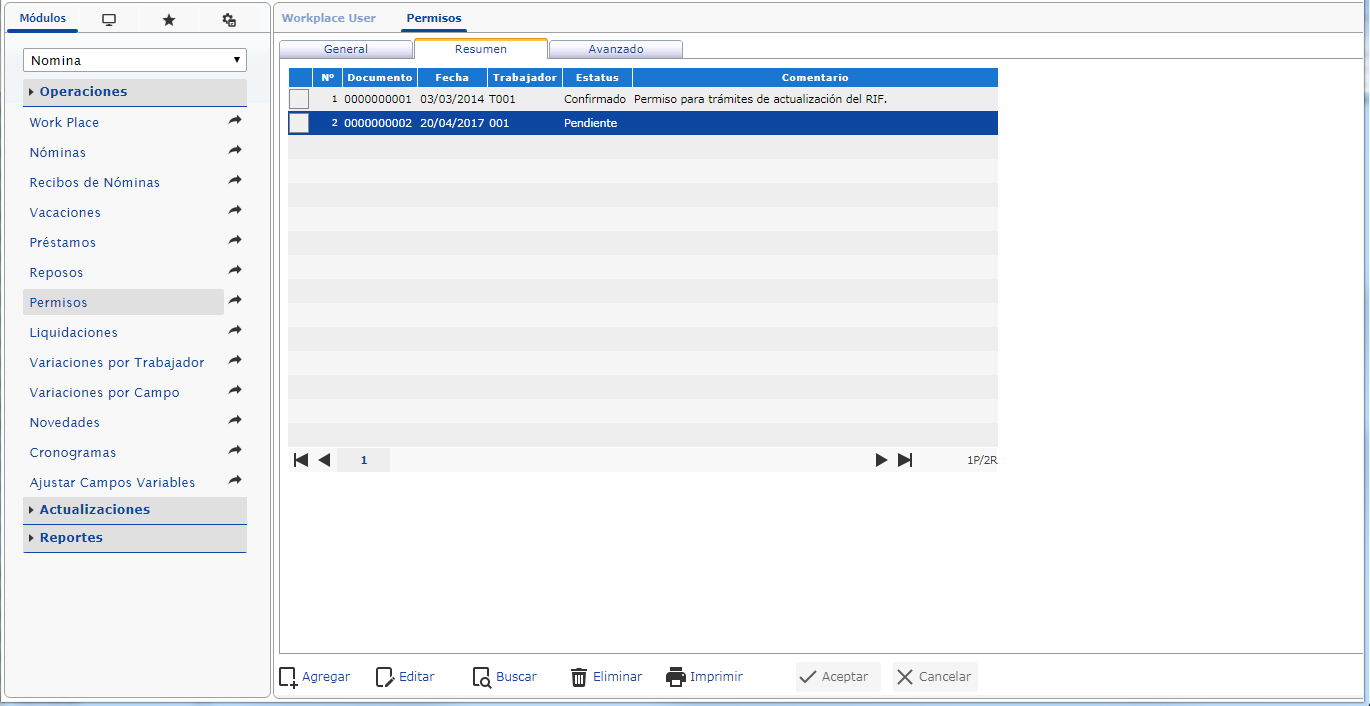Open the favorites star tab
The image size is (1370, 706).
pos(169,20)
